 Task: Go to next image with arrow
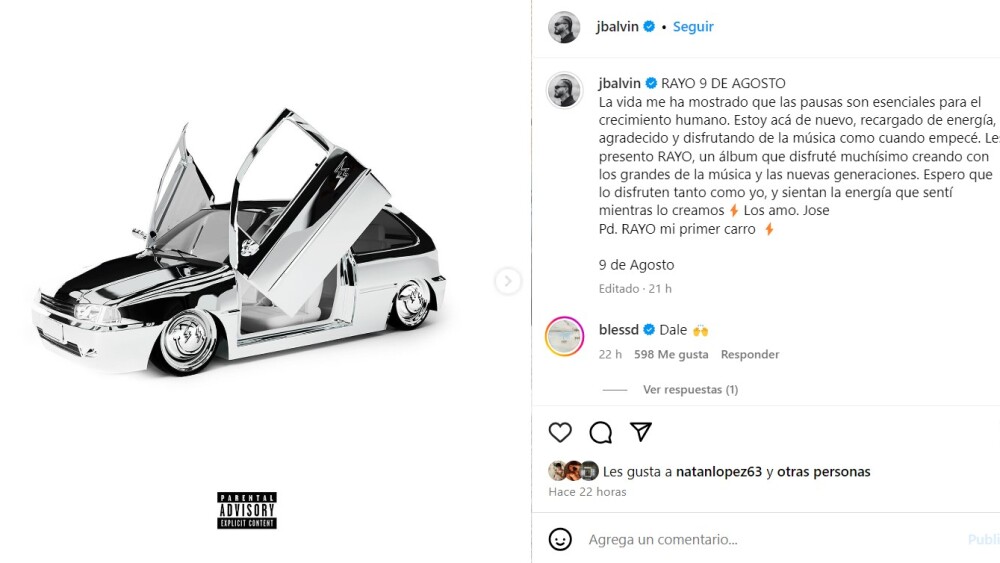click(x=508, y=281)
